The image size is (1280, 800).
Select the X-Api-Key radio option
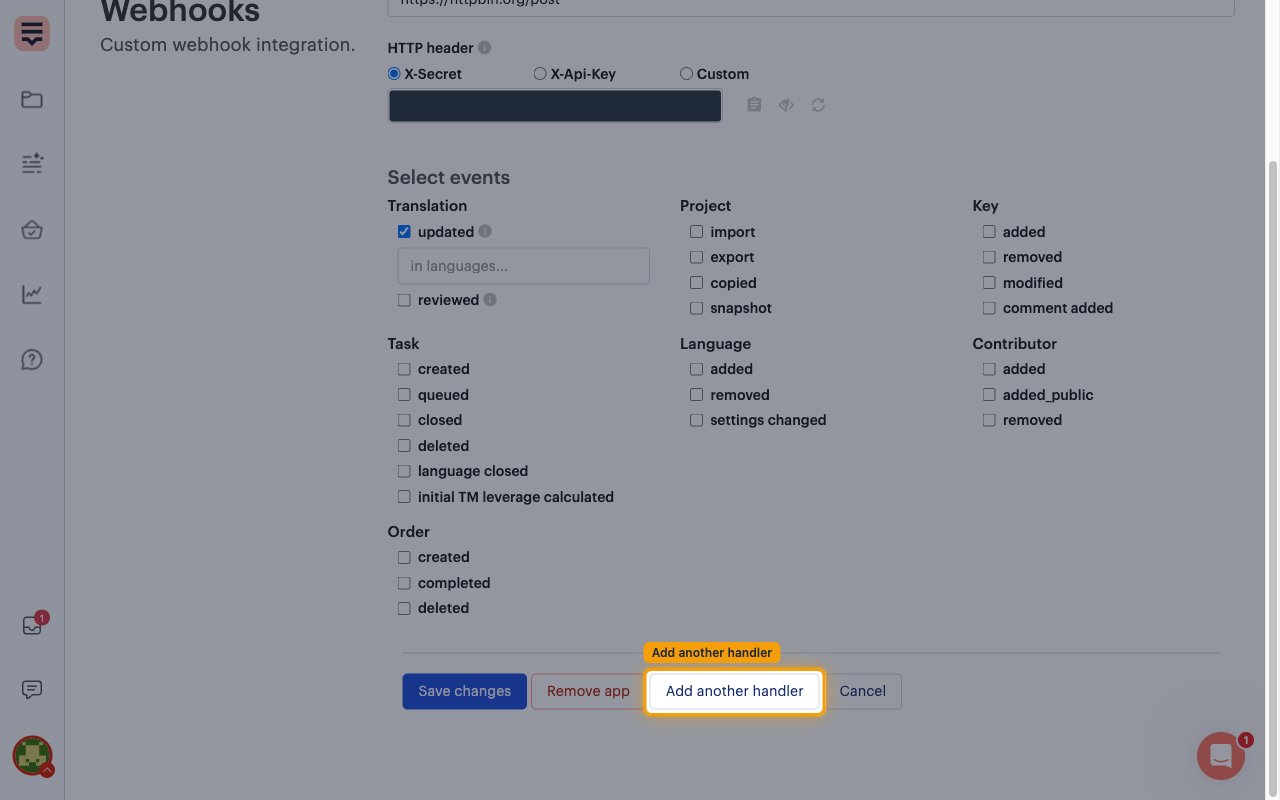pos(540,74)
